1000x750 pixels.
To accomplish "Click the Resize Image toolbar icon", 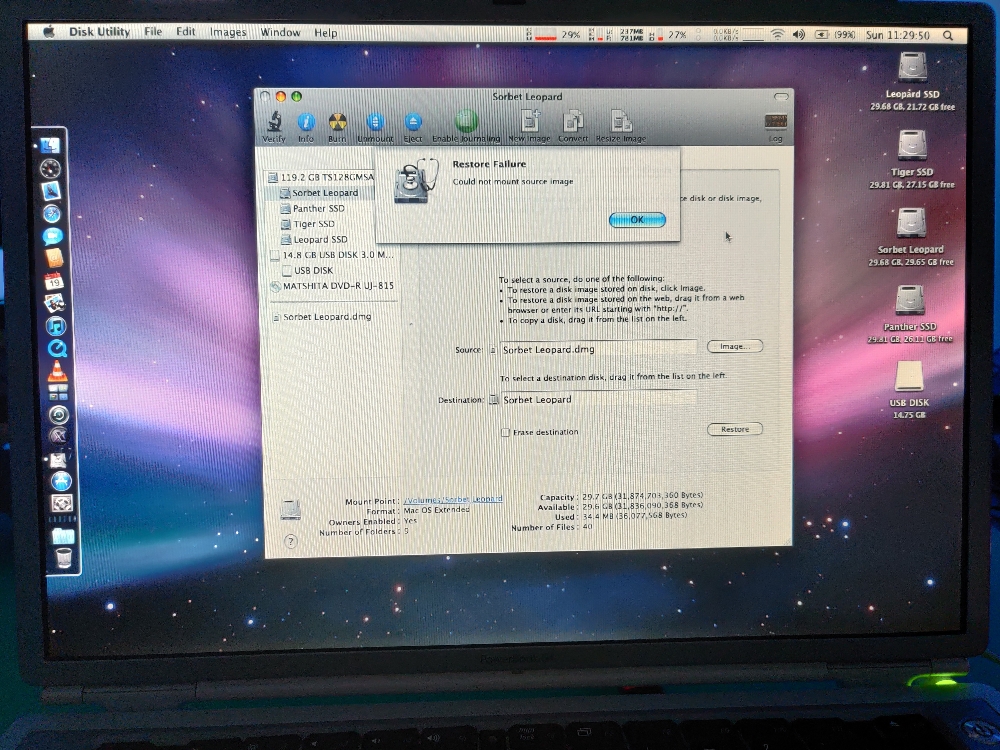I will 621,126.
